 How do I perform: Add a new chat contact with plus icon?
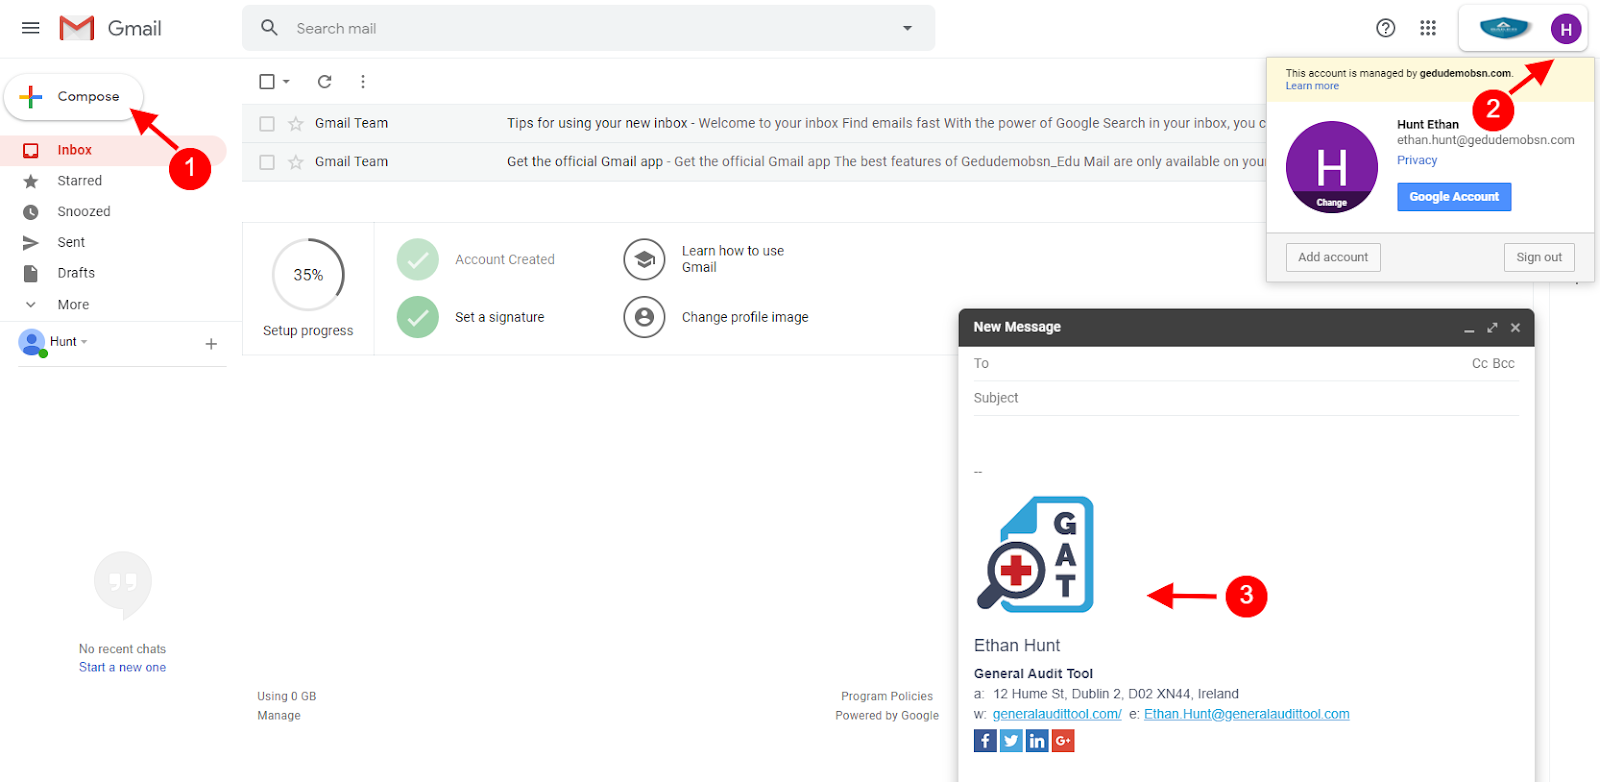coord(211,344)
